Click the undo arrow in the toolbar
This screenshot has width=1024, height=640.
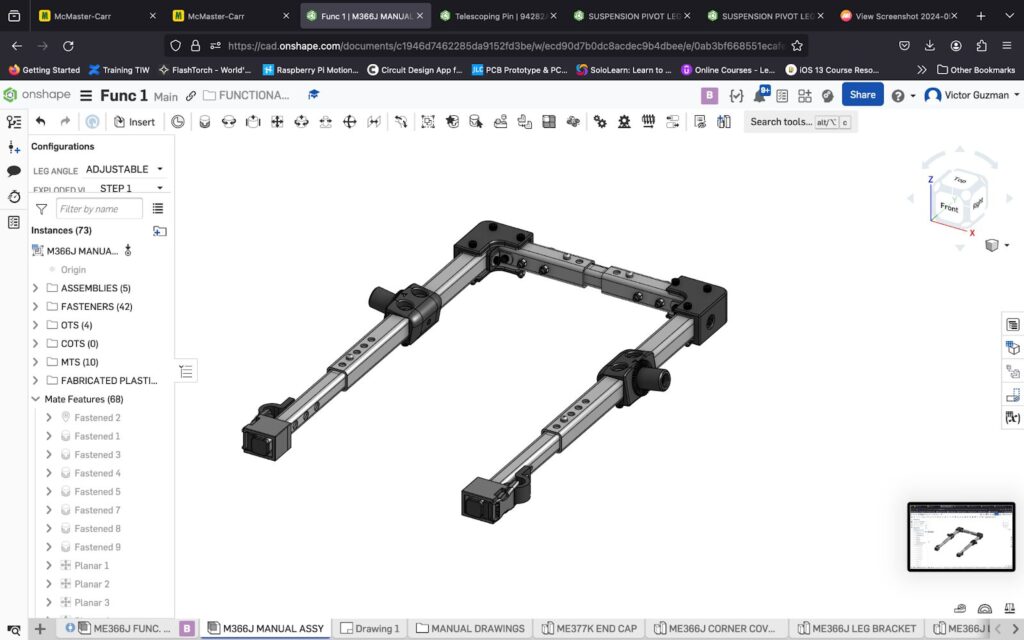(41, 122)
